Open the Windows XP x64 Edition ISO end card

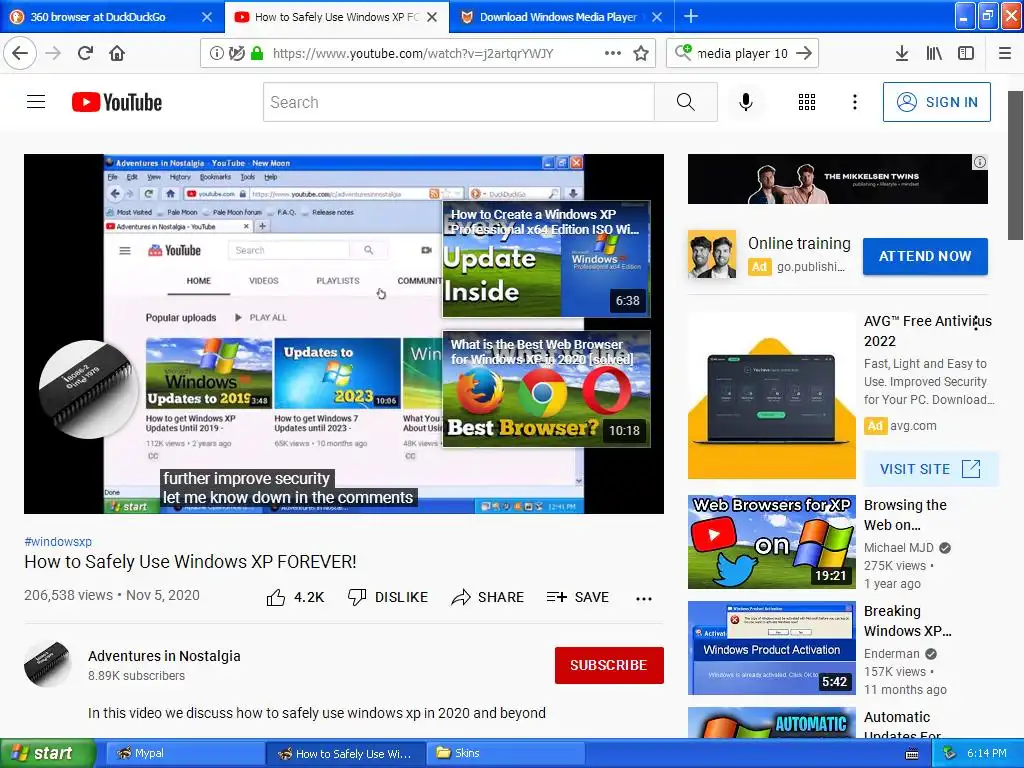tap(546, 259)
